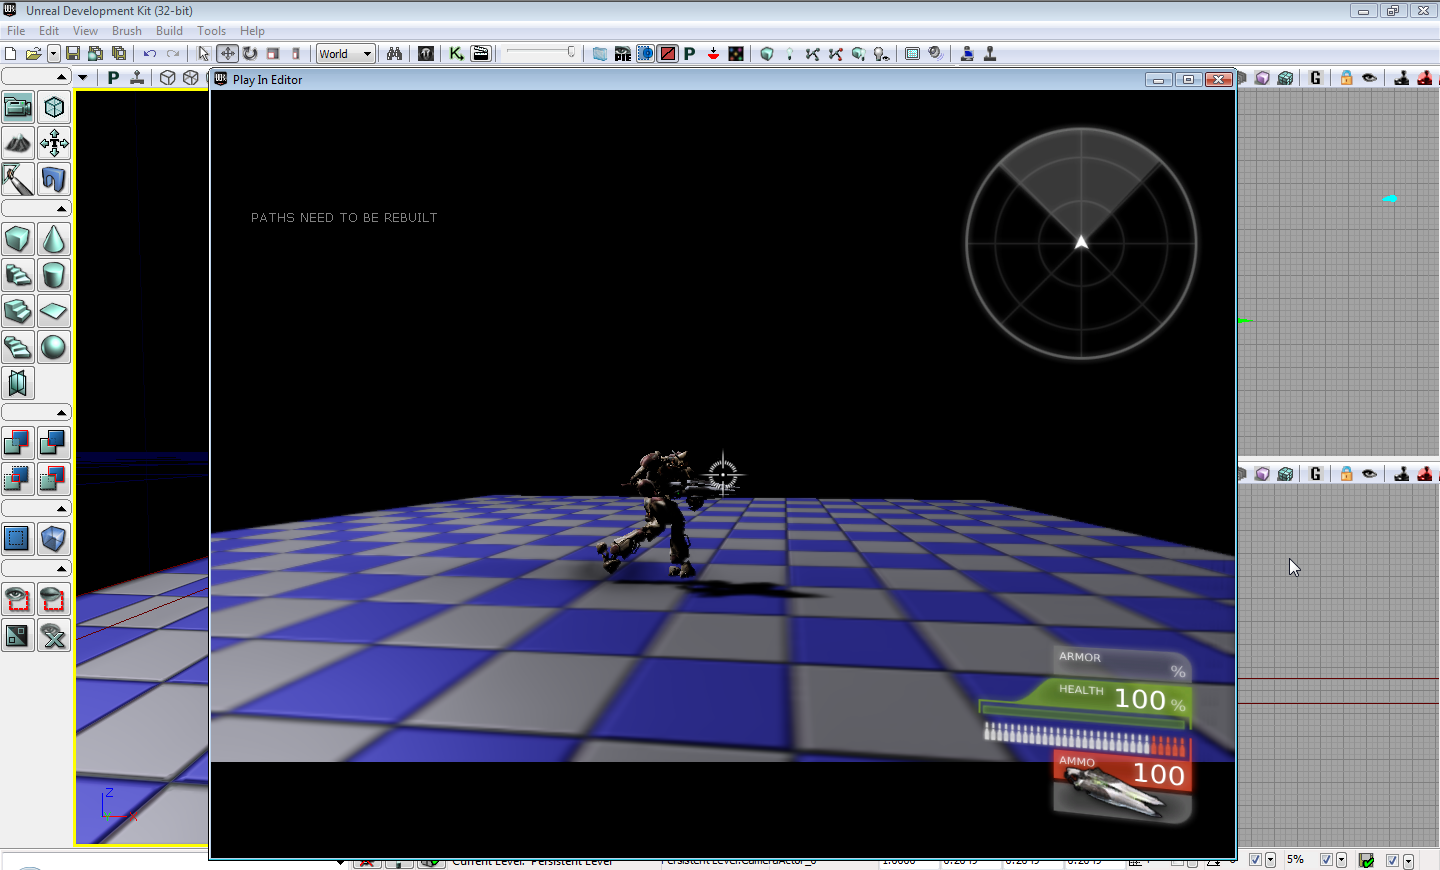Switch to Terrain editing mode icon
The image size is (1440, 870).
[18, 143]
